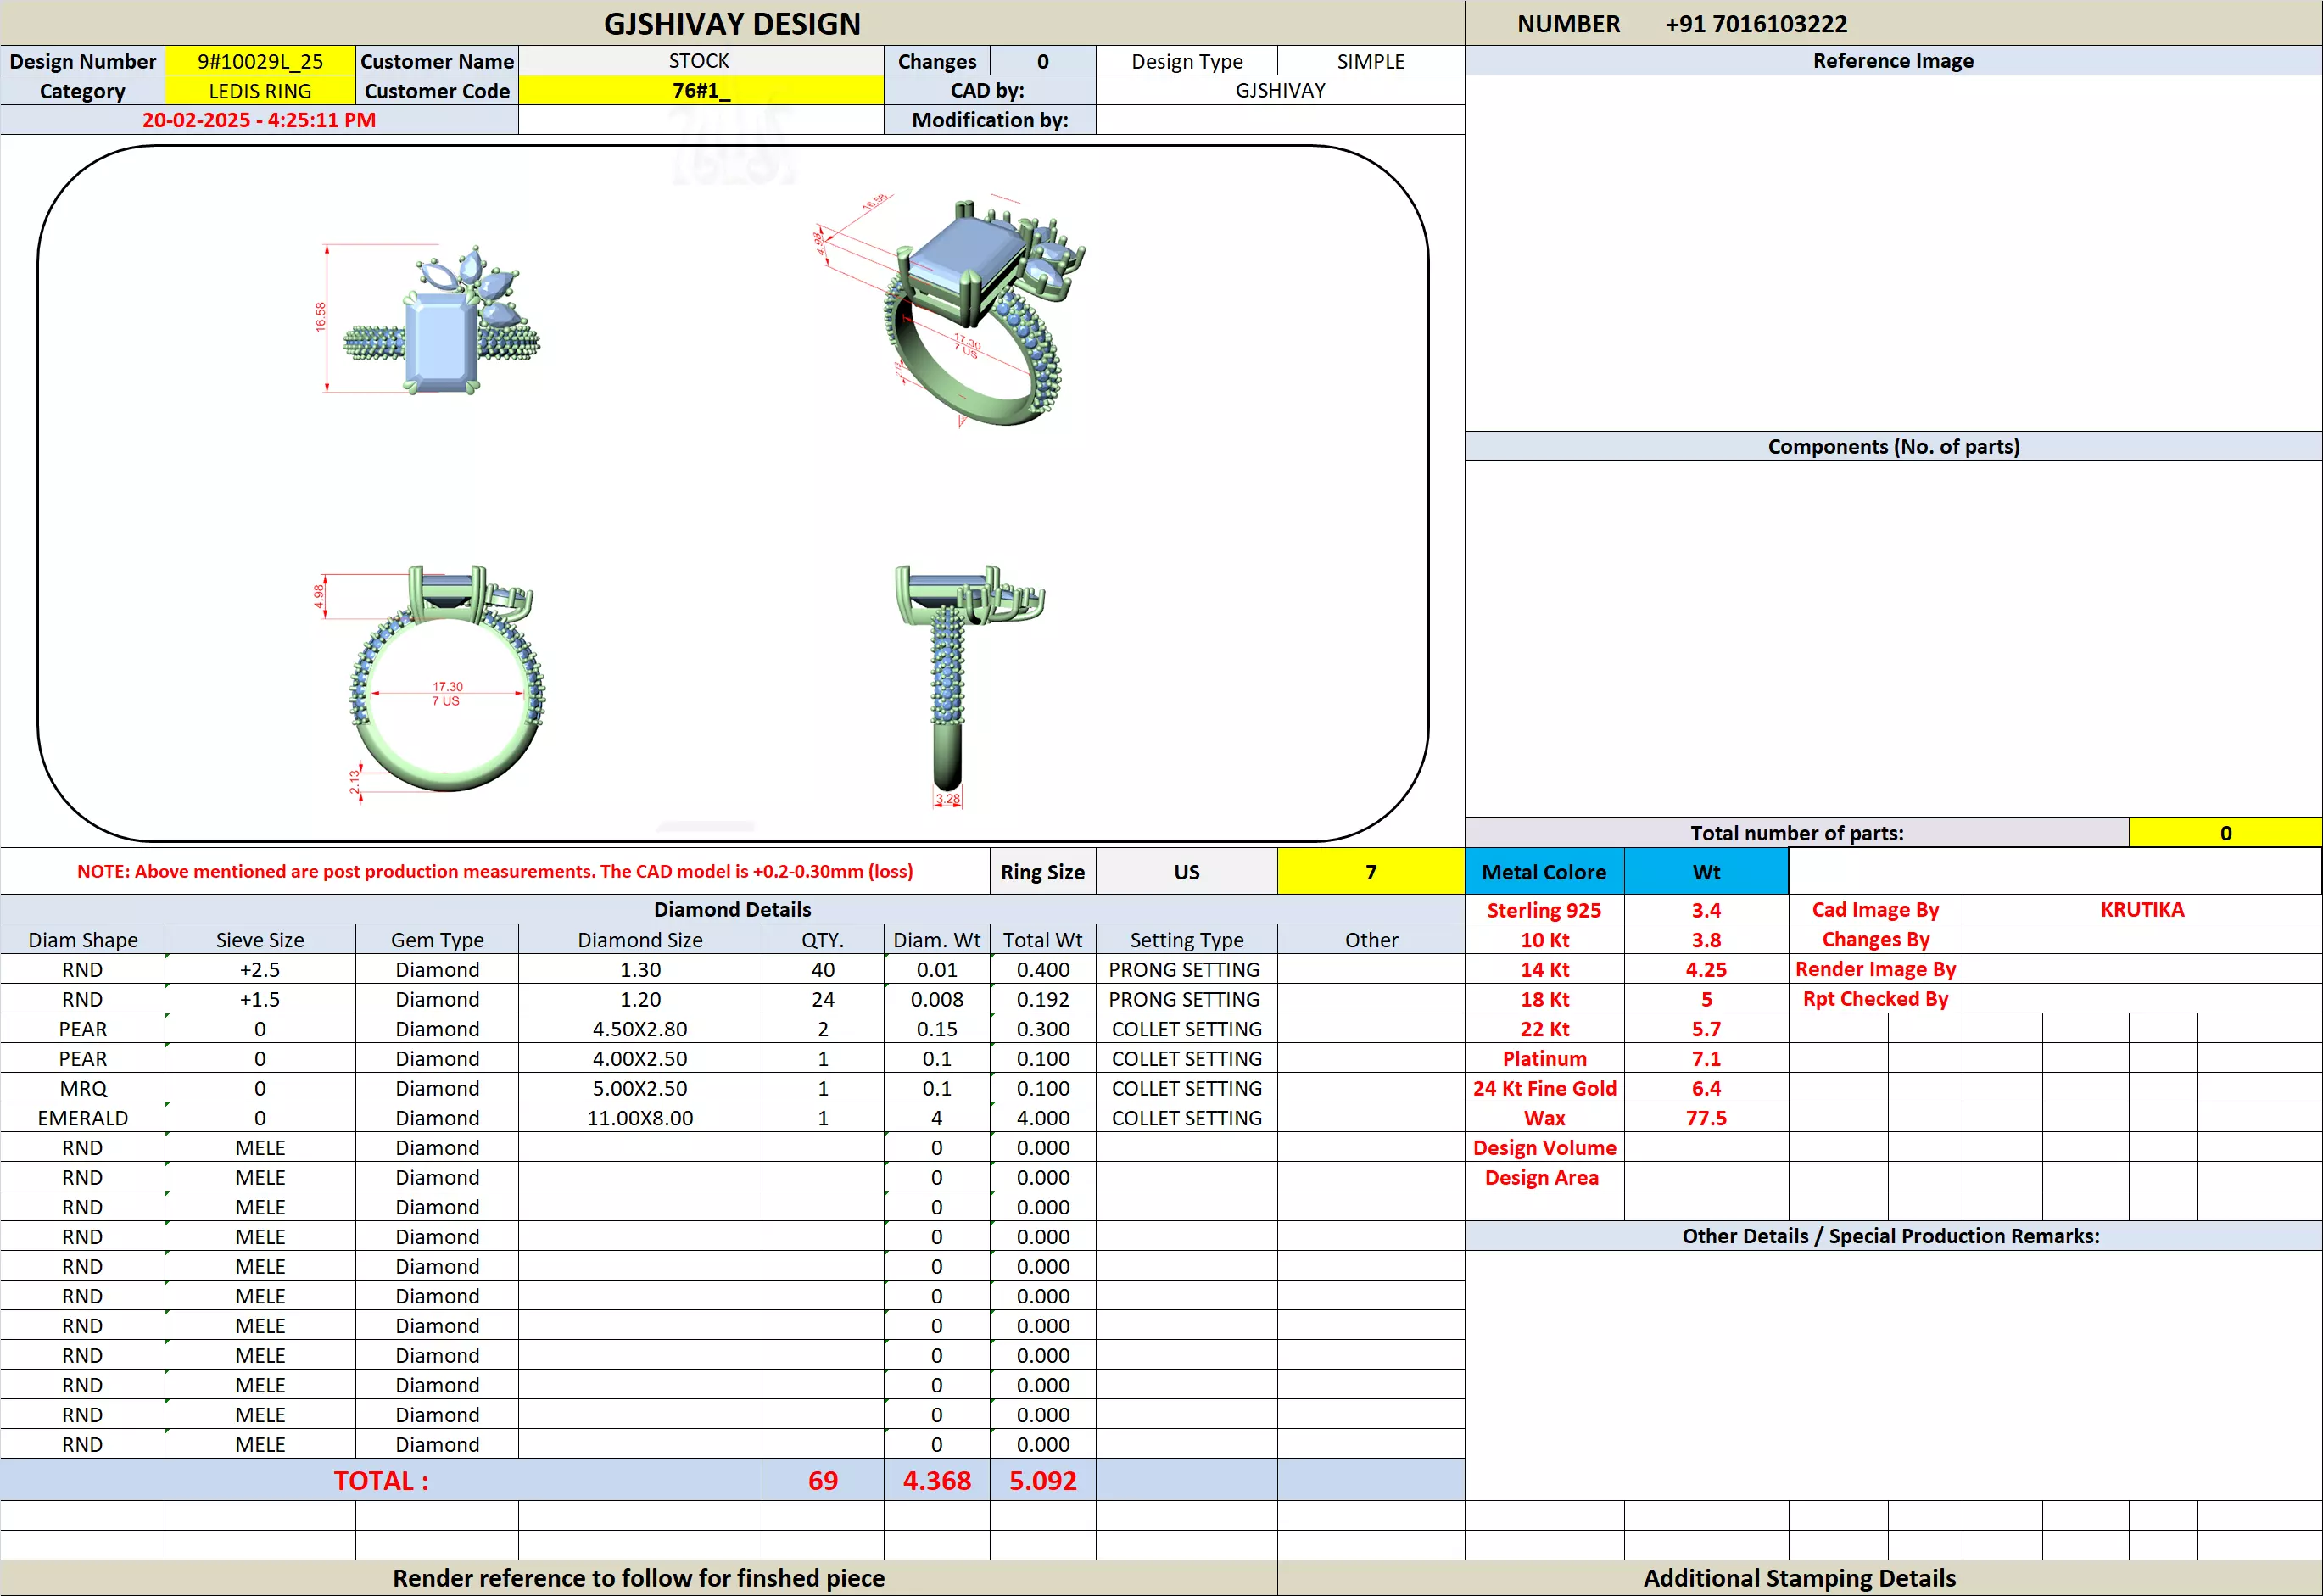This screenshot has height=1596, width=2323.
Task: Click the 11.00X8.00 diamond size cell
Action: pyautogui.click(x=639, y=1118)
